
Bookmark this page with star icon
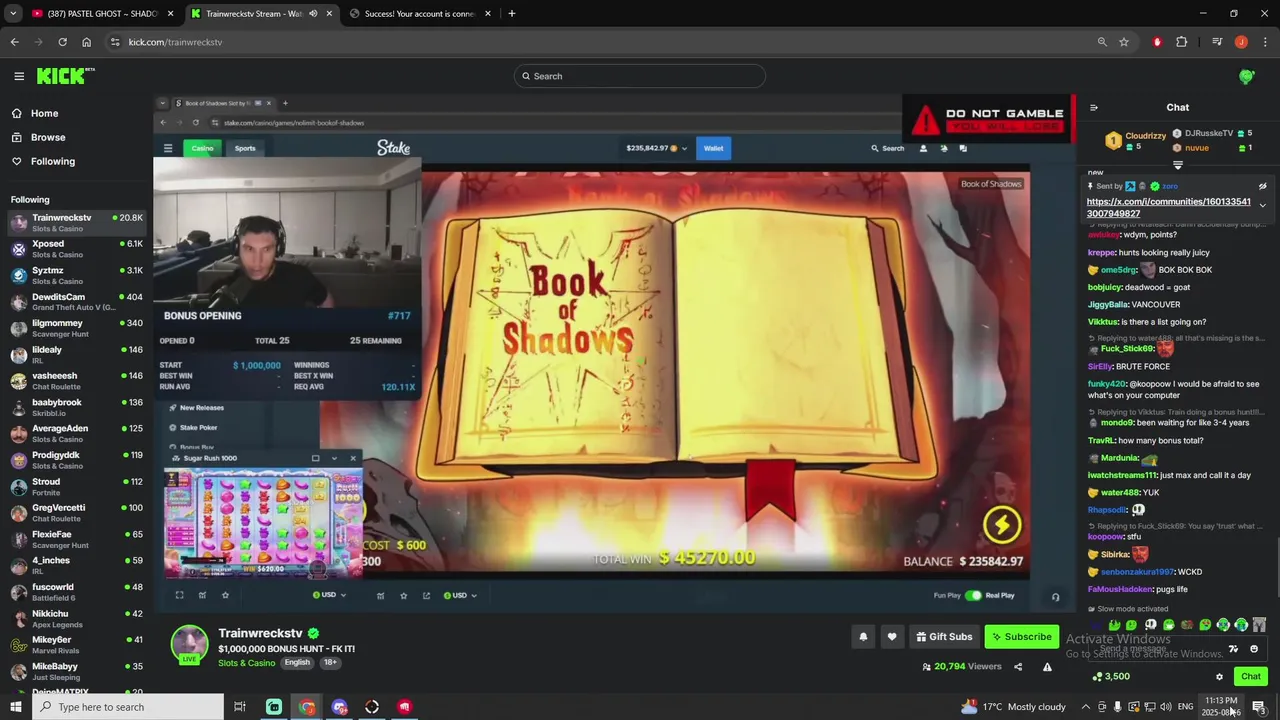point(1124,42)
